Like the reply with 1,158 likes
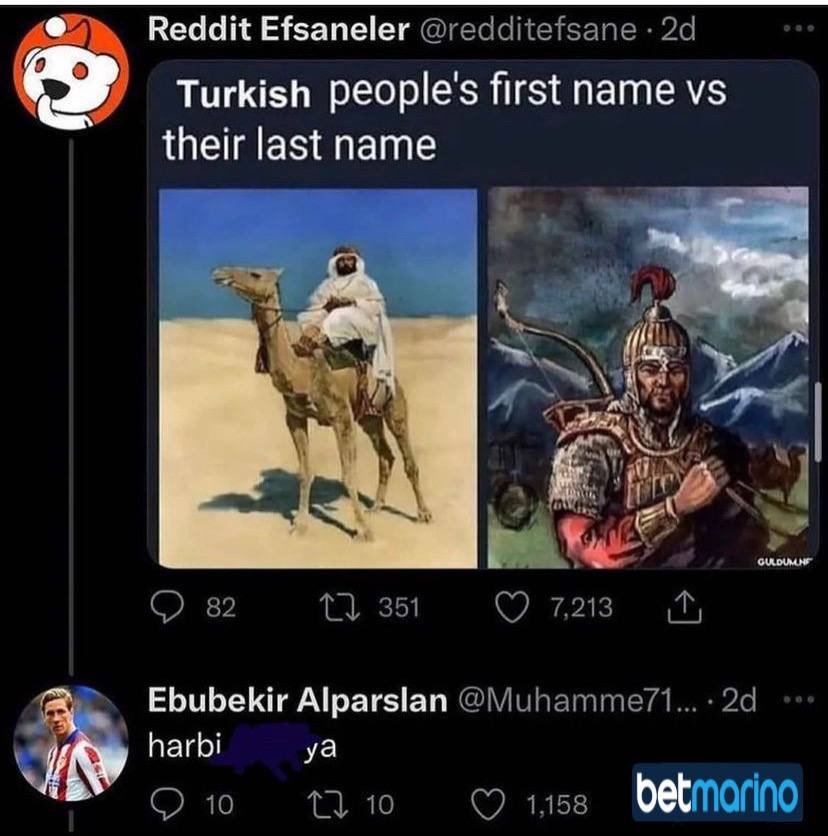Screen dimensions: 828x836 pyautogui.click(x=488, y=805)
